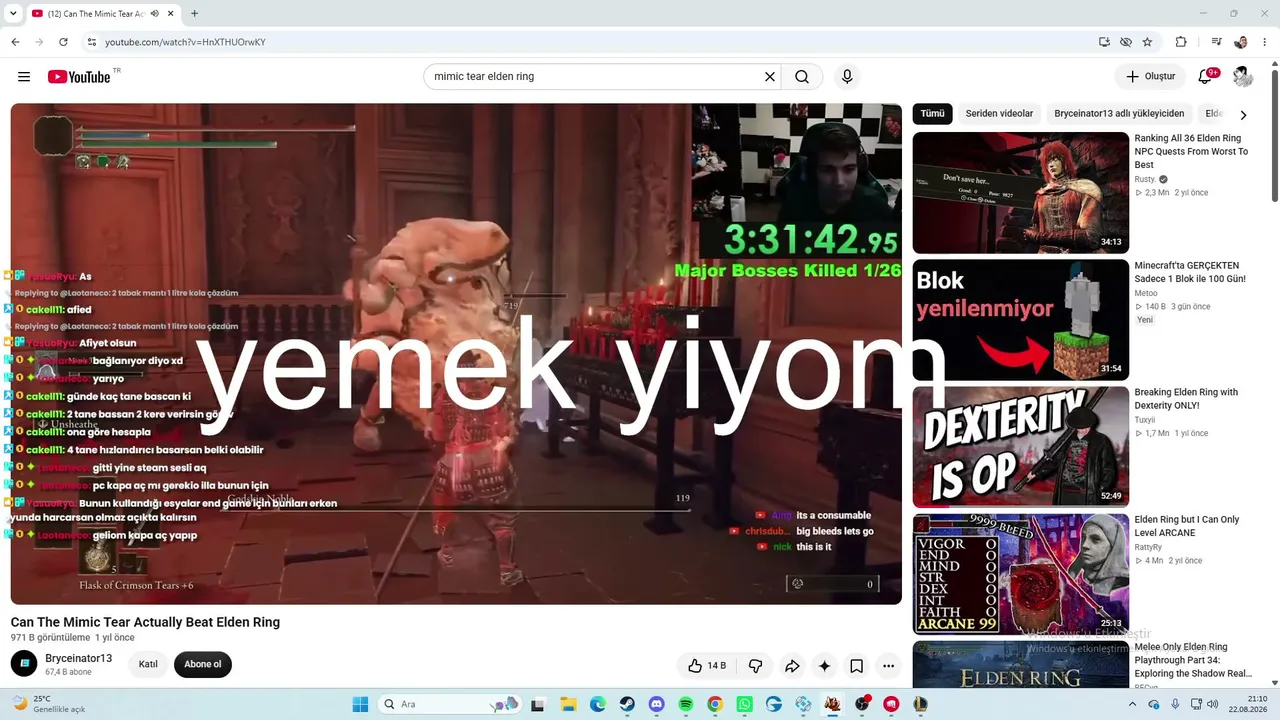Open more actions three-dot menu under video
This screenshot has width=1280, height=720.
pos(888,666)
